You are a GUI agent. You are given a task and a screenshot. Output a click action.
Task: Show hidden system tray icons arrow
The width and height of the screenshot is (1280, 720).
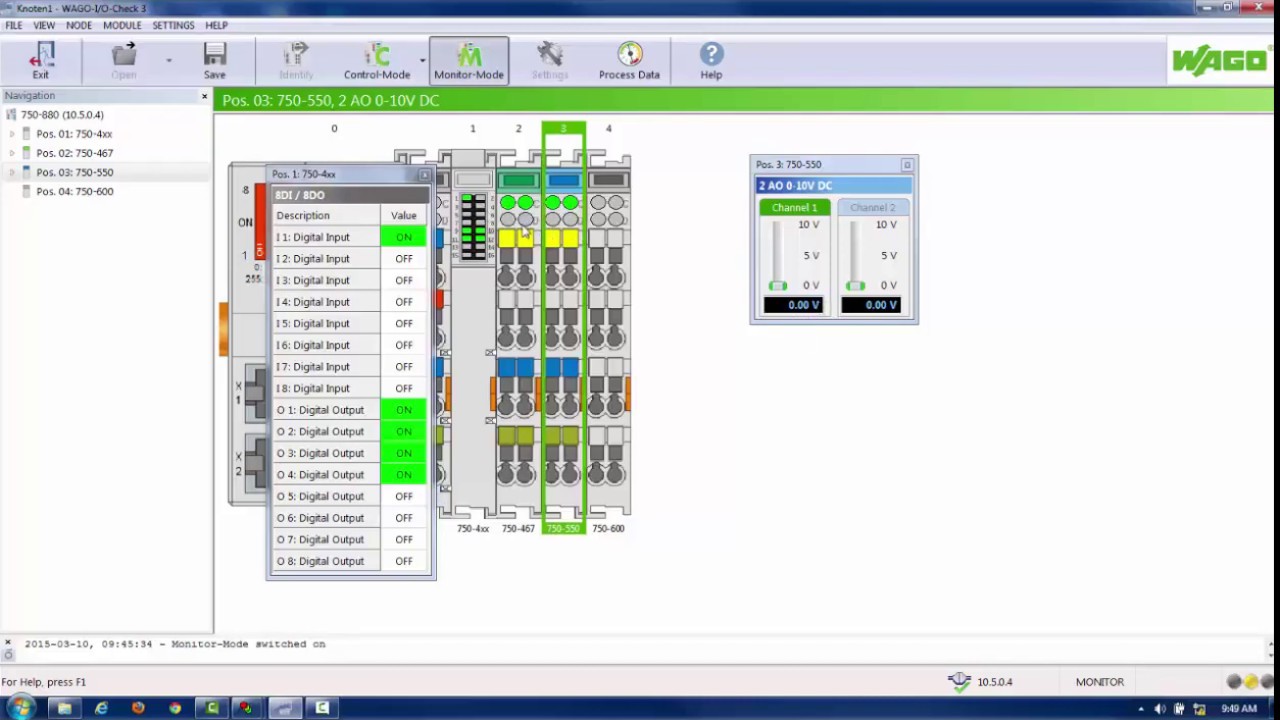(x=1141, y=709)
